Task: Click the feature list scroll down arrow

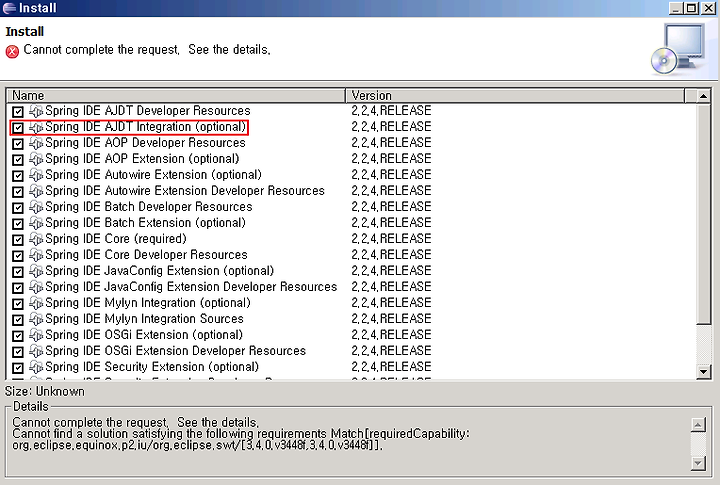Action: pyautogui.click(x=703, y=371)
